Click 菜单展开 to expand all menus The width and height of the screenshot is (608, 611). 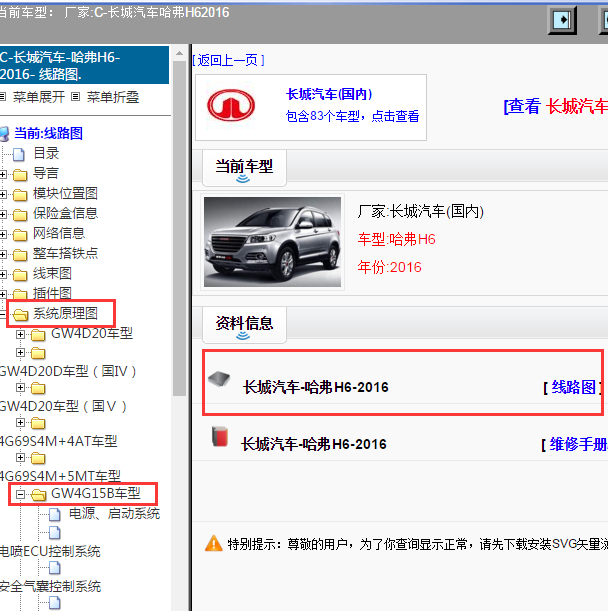click(x=39, y=97)
